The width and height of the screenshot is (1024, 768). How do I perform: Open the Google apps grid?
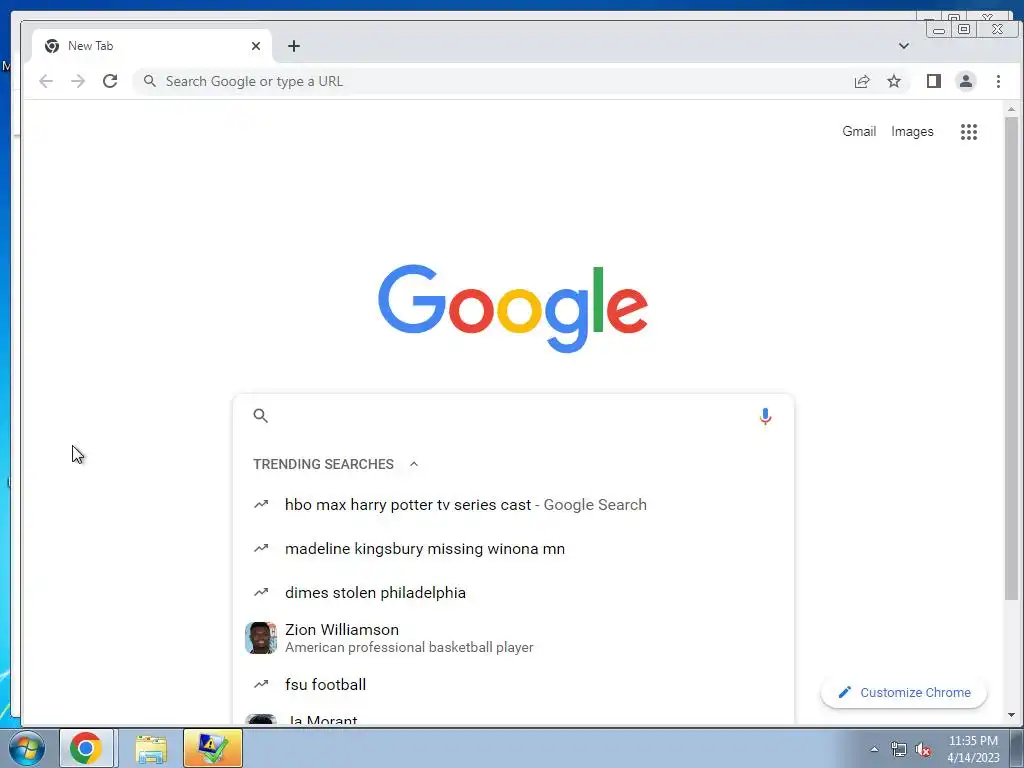point(969,132)
